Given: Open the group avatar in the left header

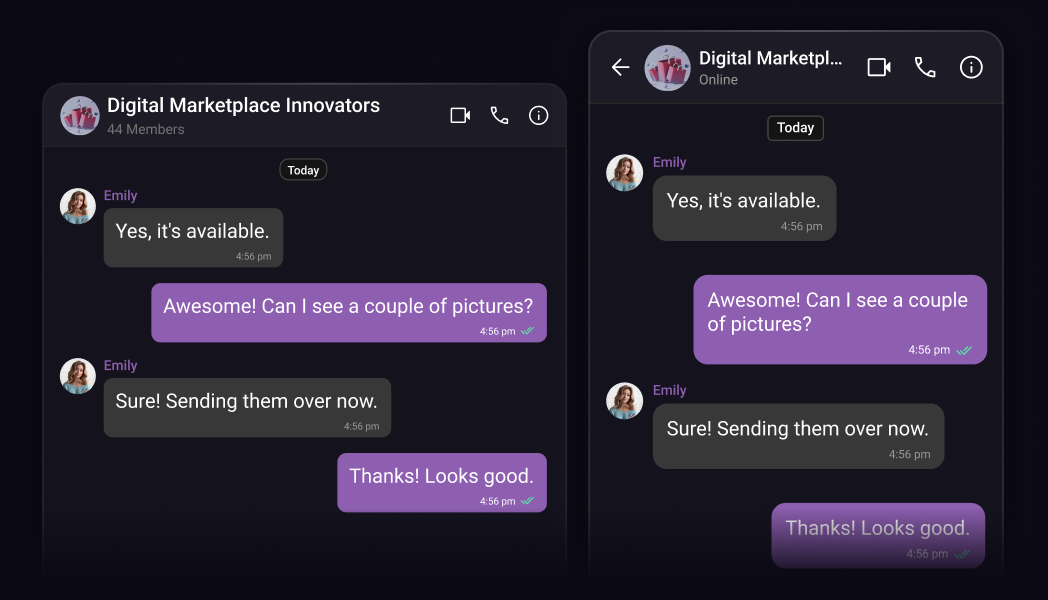Looking at the screenshot, I should tap(79, 115).
